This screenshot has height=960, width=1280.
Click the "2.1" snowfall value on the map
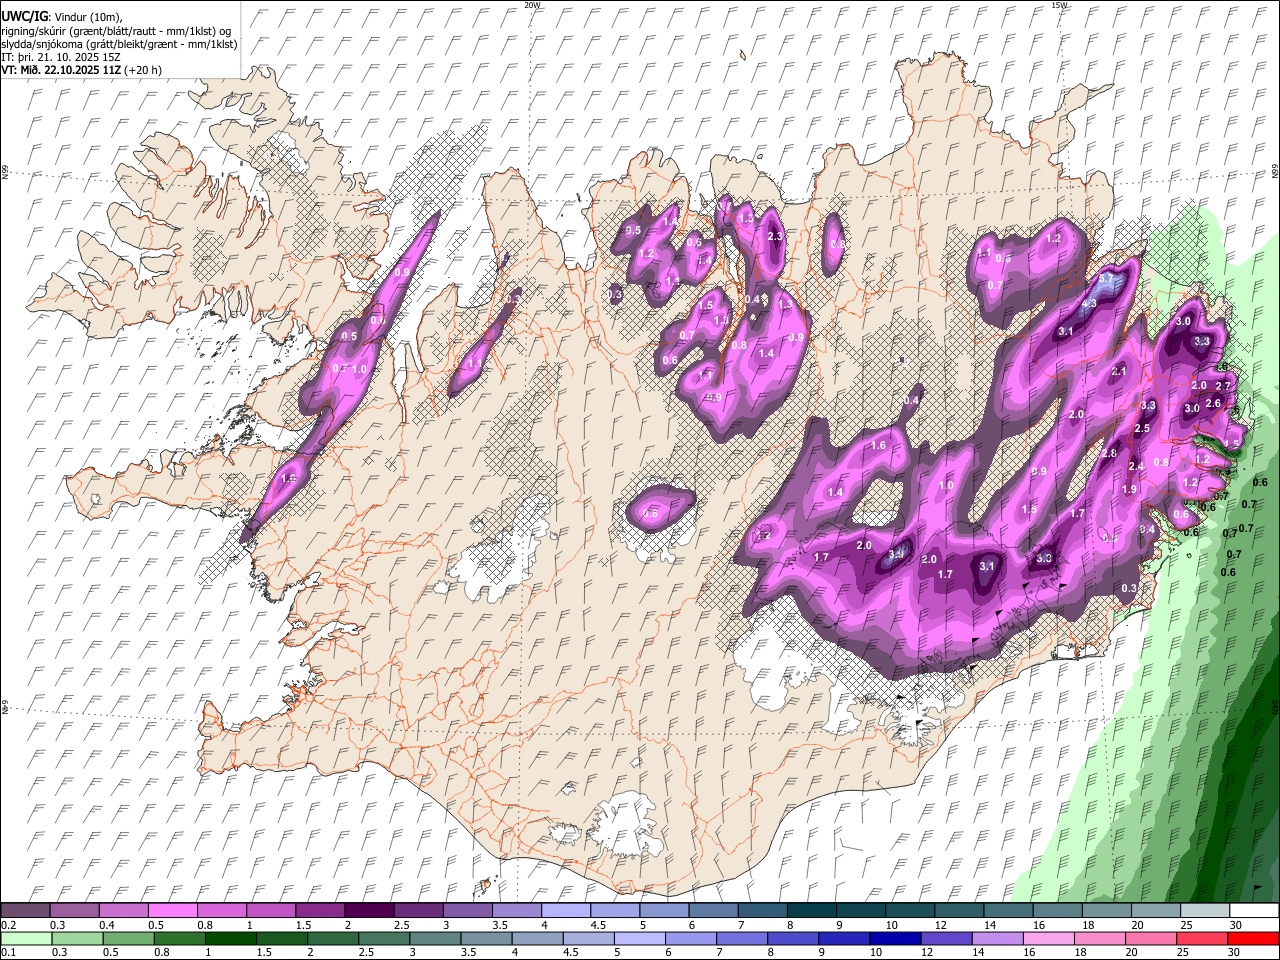click(x=1119, y=372)
